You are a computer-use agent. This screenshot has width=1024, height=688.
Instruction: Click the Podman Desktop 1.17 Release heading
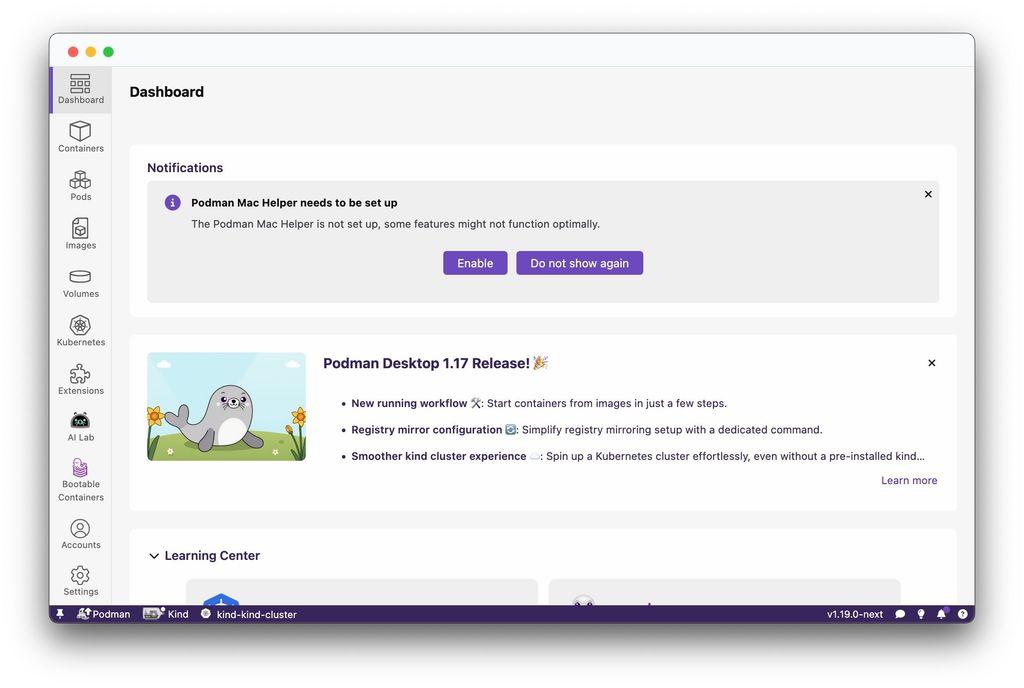[x=435, y=364]
